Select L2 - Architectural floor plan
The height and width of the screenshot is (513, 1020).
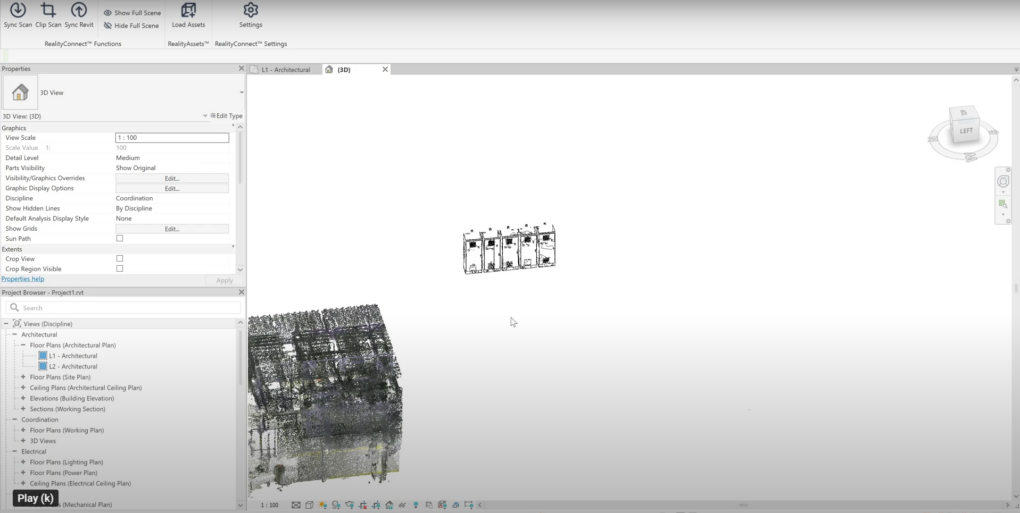tap(73, 367)
